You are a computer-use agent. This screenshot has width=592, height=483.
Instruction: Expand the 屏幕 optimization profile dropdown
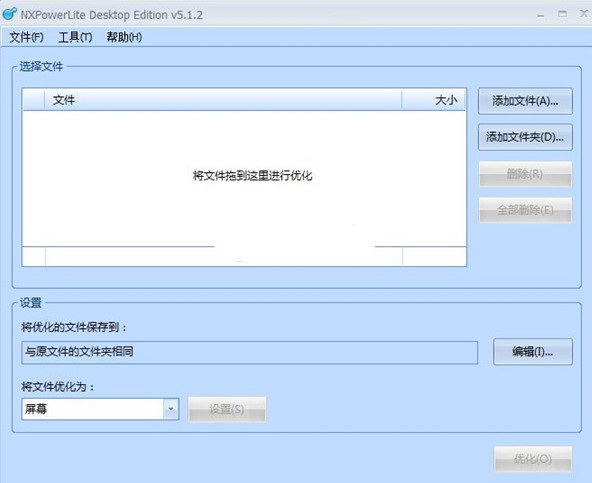coord(171,409)
